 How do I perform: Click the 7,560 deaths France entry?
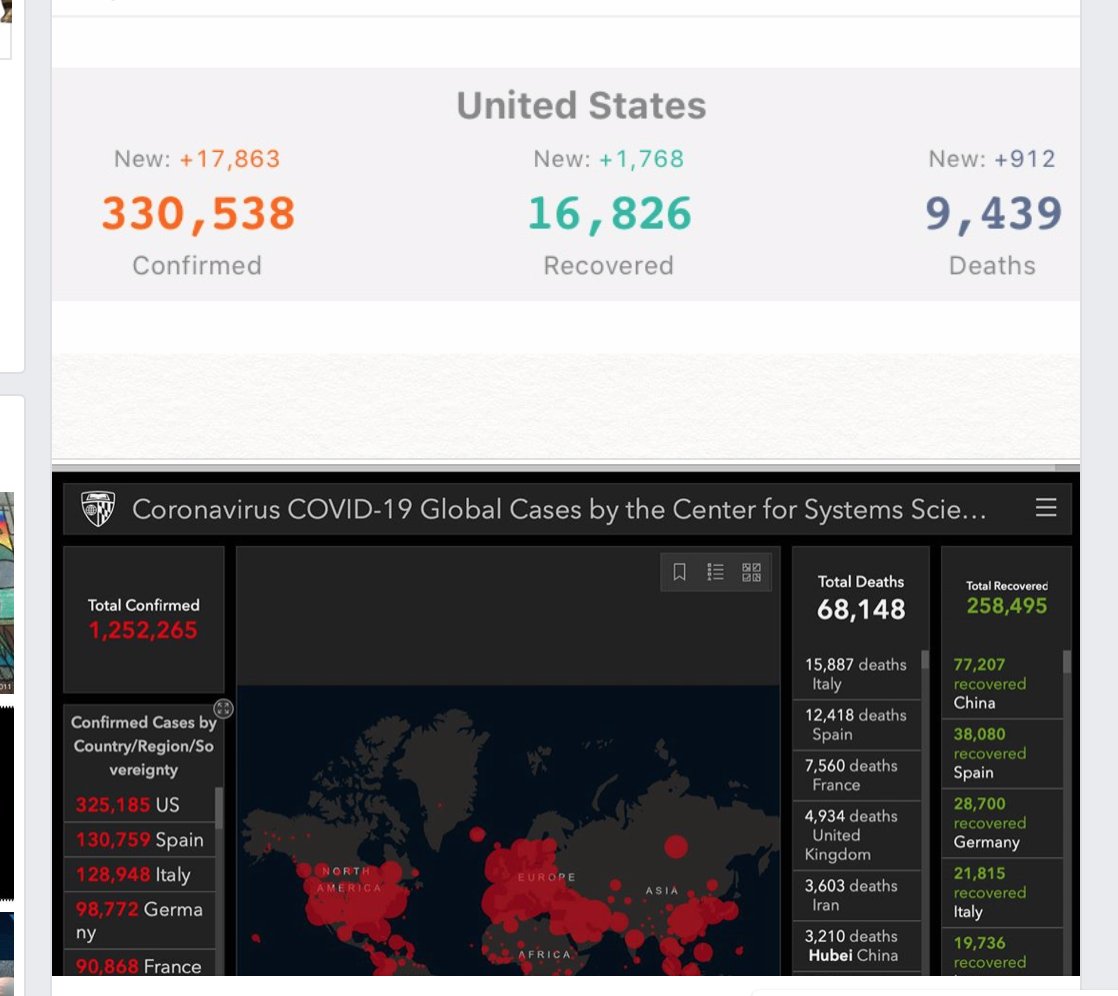click(x=857, y=776)
